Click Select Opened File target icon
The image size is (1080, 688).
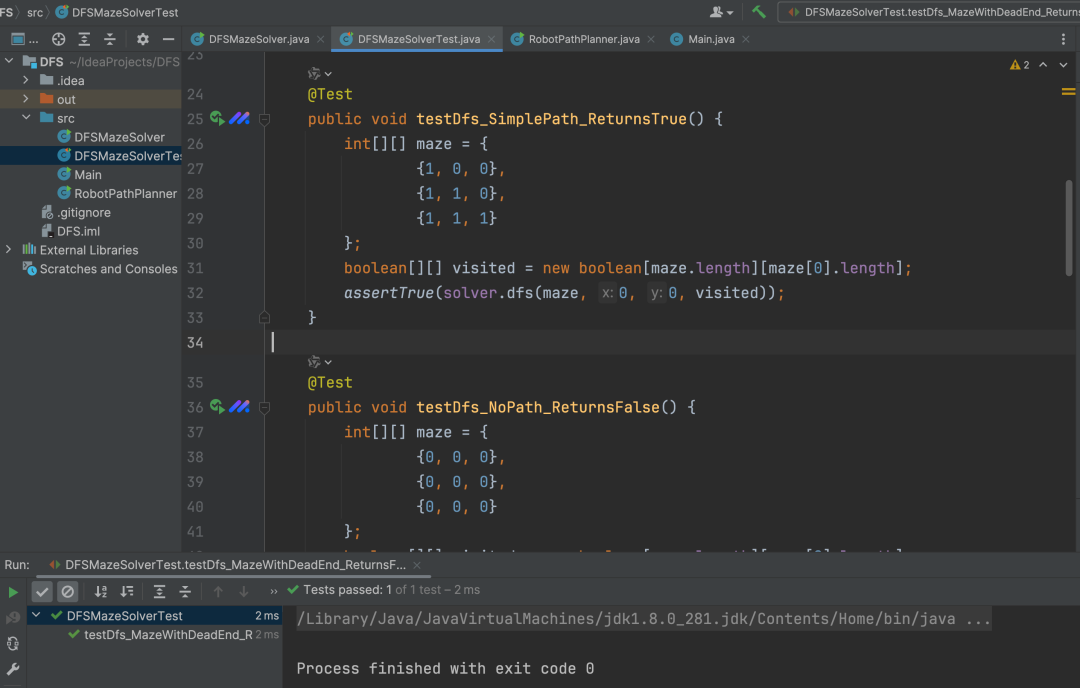[59, 39]
